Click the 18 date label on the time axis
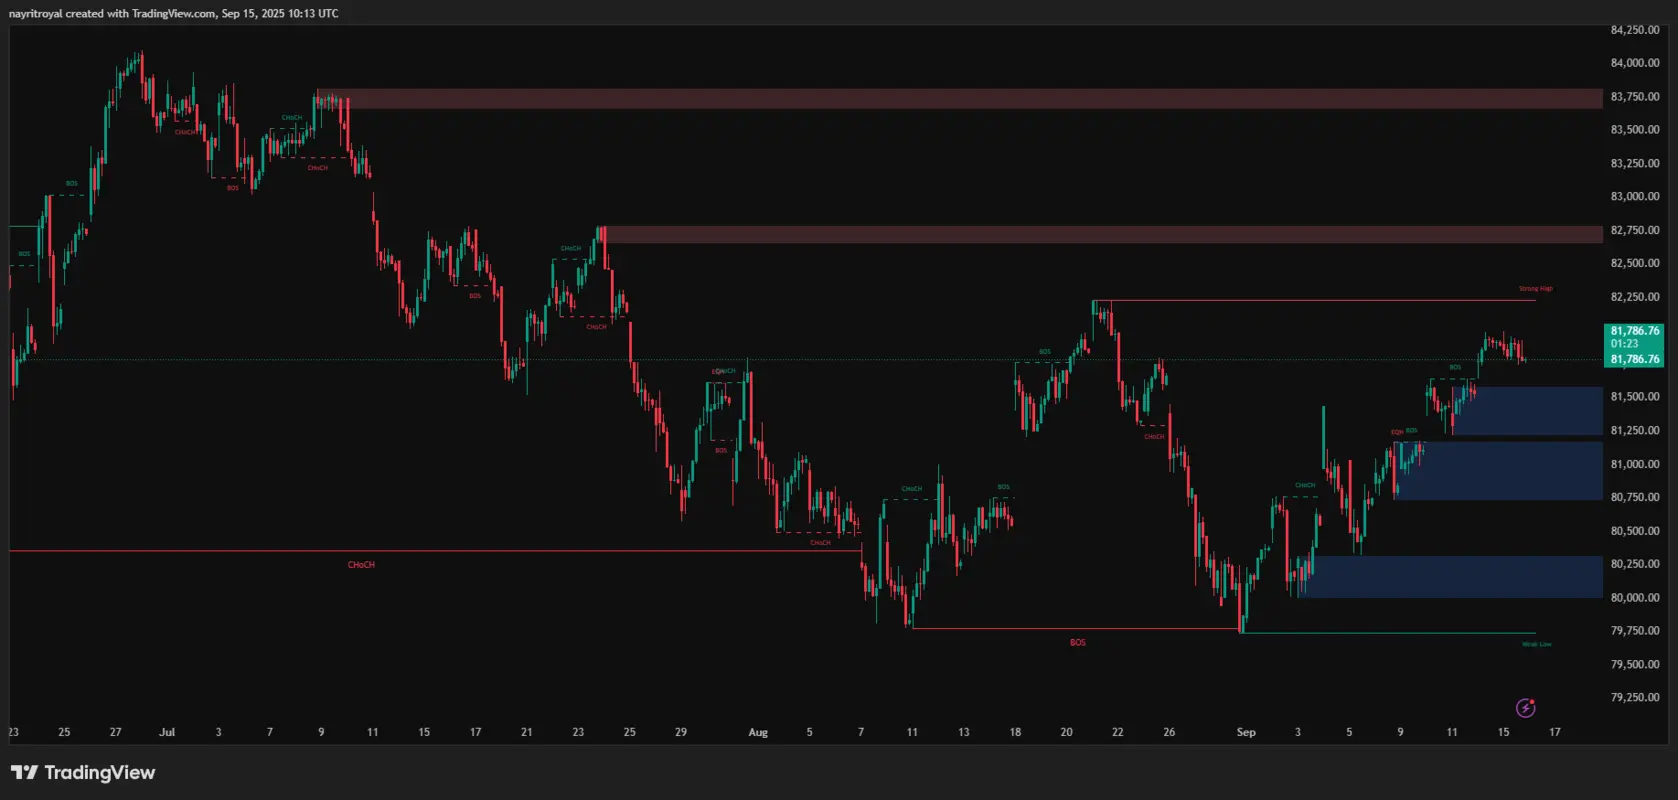 point(1015,732)
